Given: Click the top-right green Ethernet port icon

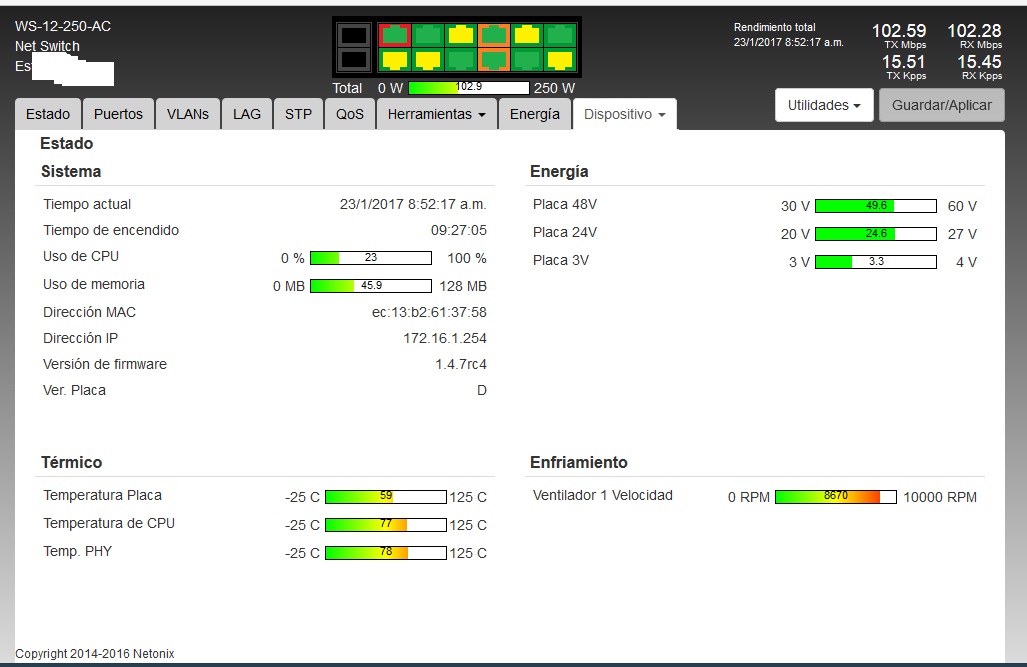Looking at the screenshot, I should pos(558,35).
